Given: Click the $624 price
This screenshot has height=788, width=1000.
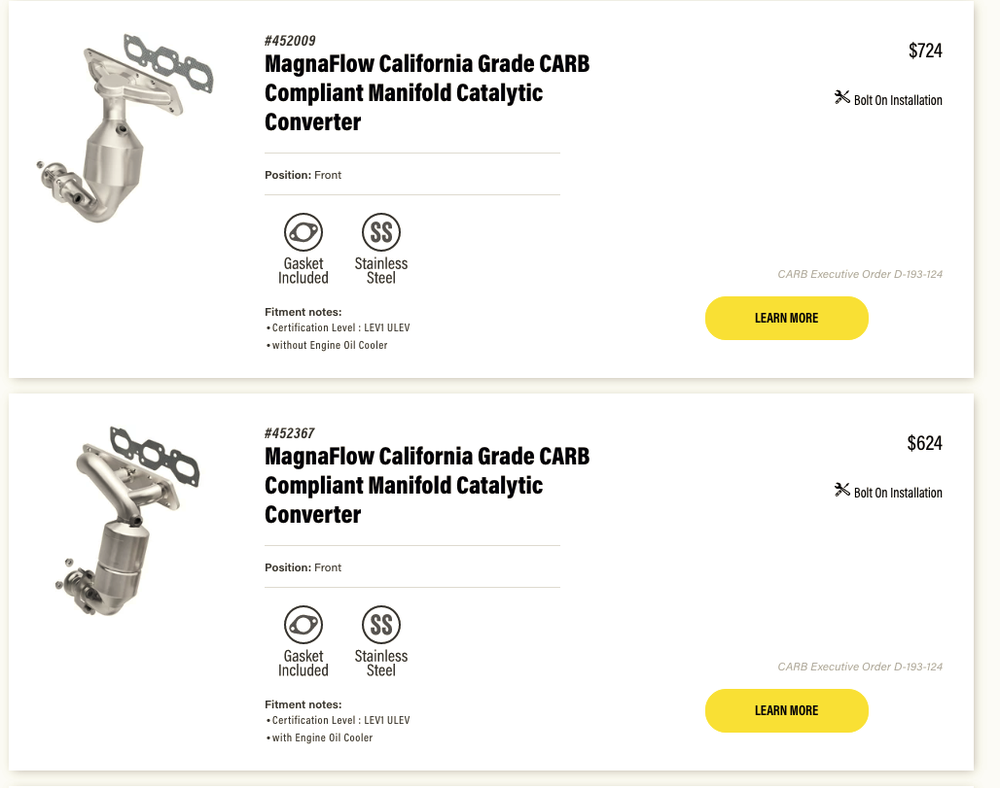Looking at the screenshot, I should pos(924,443).
